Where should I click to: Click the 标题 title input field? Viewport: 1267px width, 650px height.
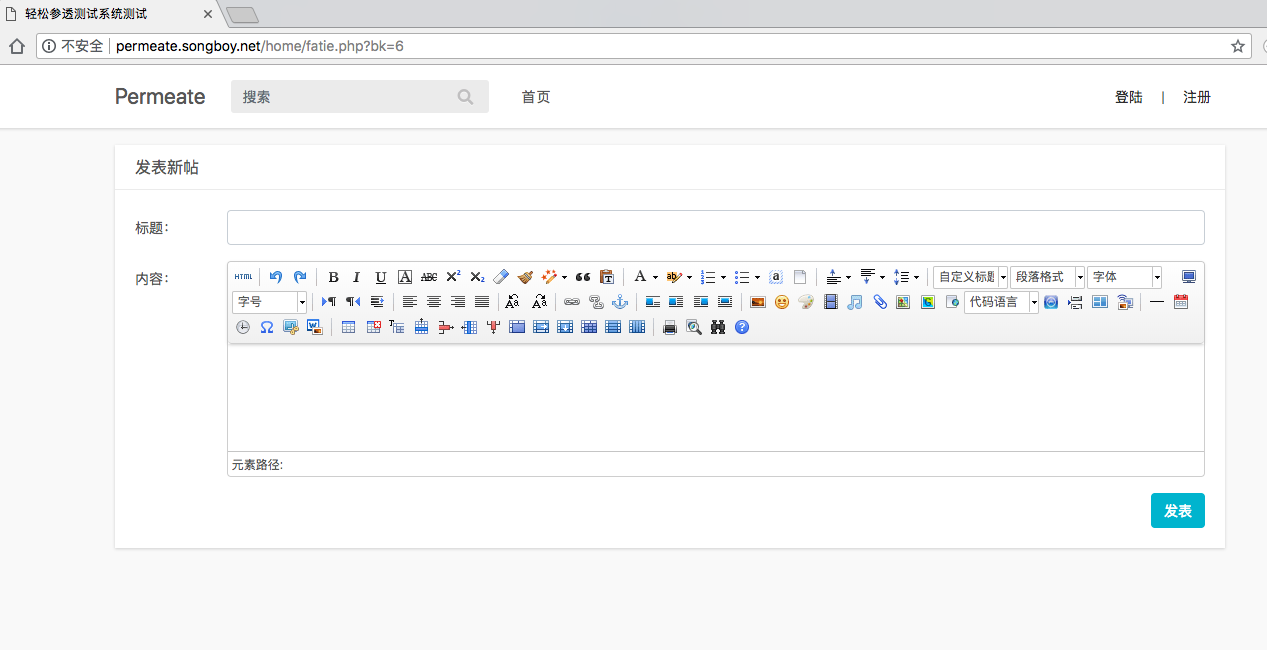point(716,227)
